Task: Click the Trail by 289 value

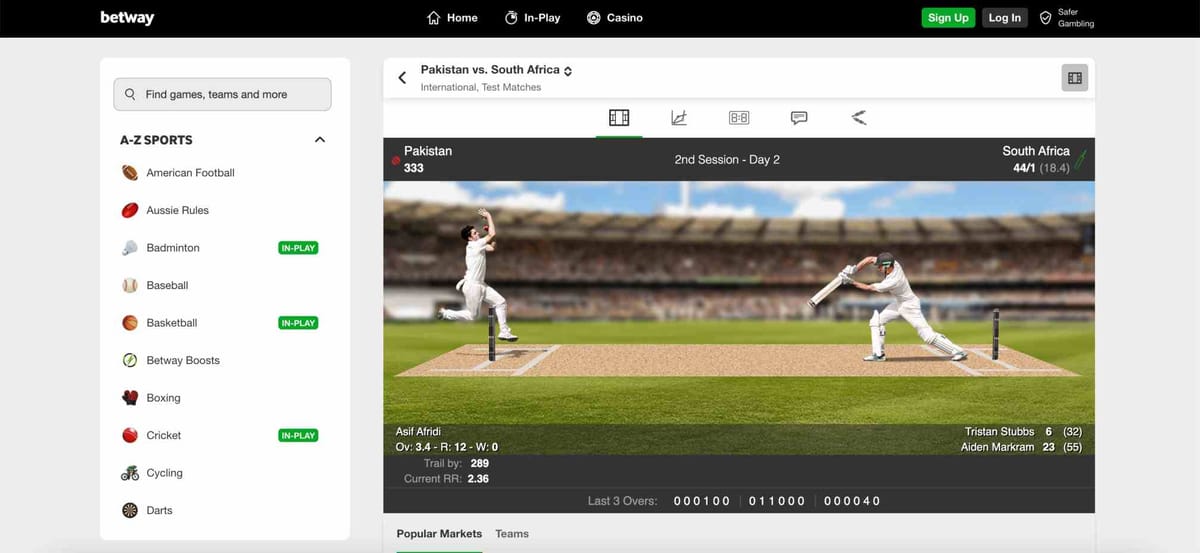Action: (x=479, y=464)
